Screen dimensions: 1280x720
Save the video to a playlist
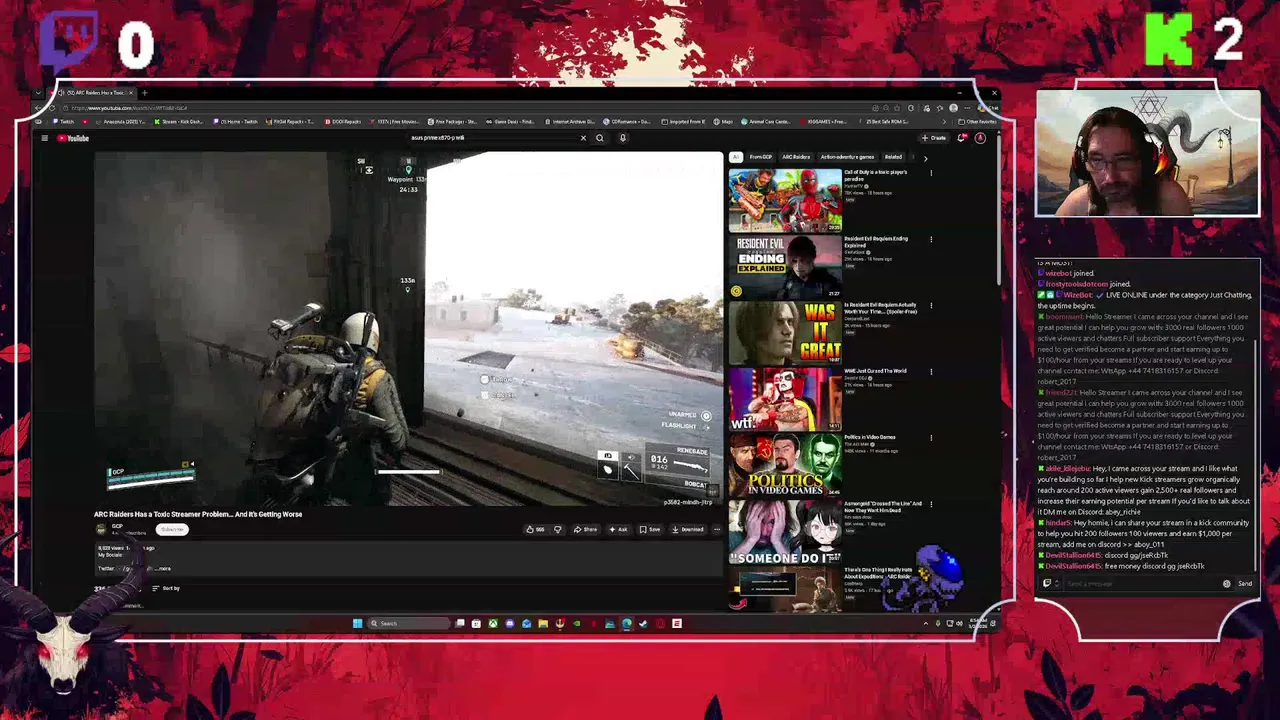[x=650, y=529]
